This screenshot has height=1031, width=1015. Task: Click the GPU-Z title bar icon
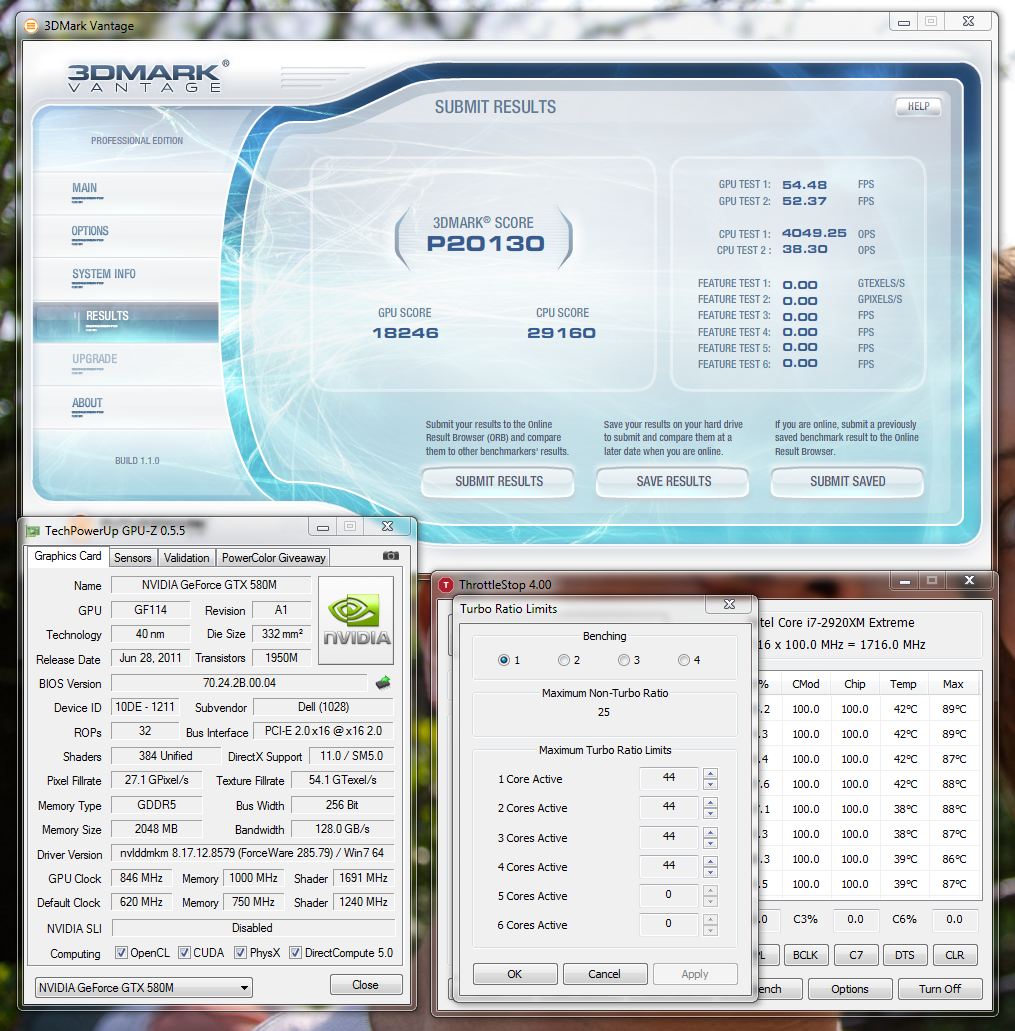click(32, 531)
